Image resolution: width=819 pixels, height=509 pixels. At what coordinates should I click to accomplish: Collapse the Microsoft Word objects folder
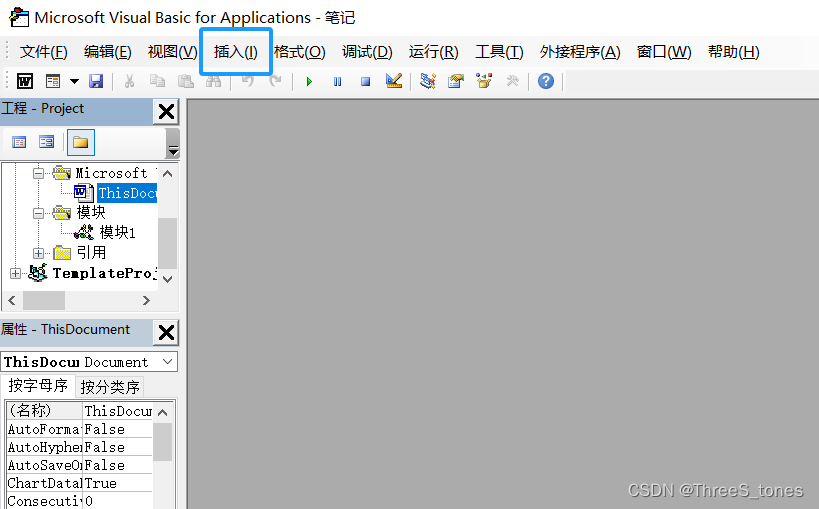[x=38, y=173]
